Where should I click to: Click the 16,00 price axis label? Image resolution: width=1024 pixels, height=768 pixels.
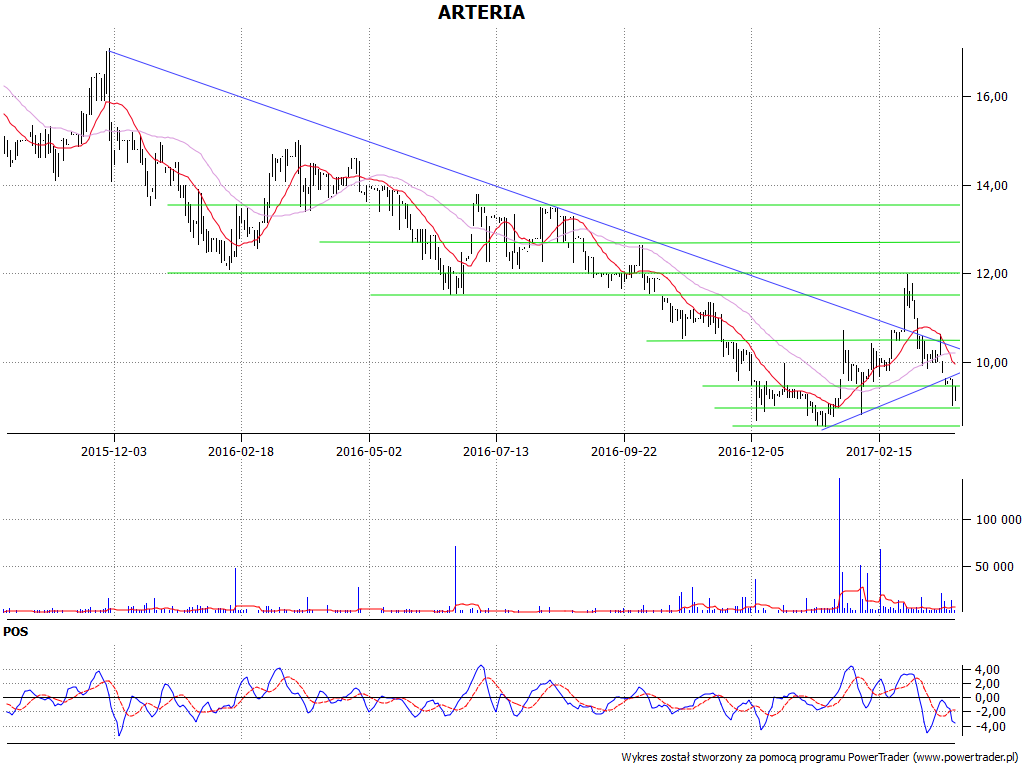point(992,97)
